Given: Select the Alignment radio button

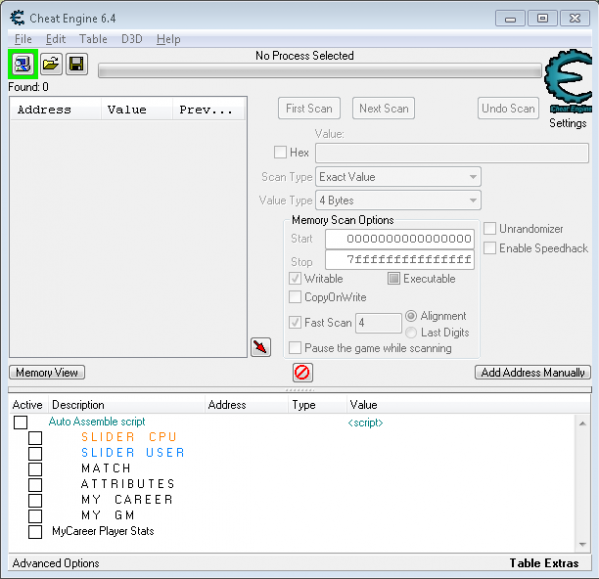Looking at the screenshot, I should tap(411, 316).
